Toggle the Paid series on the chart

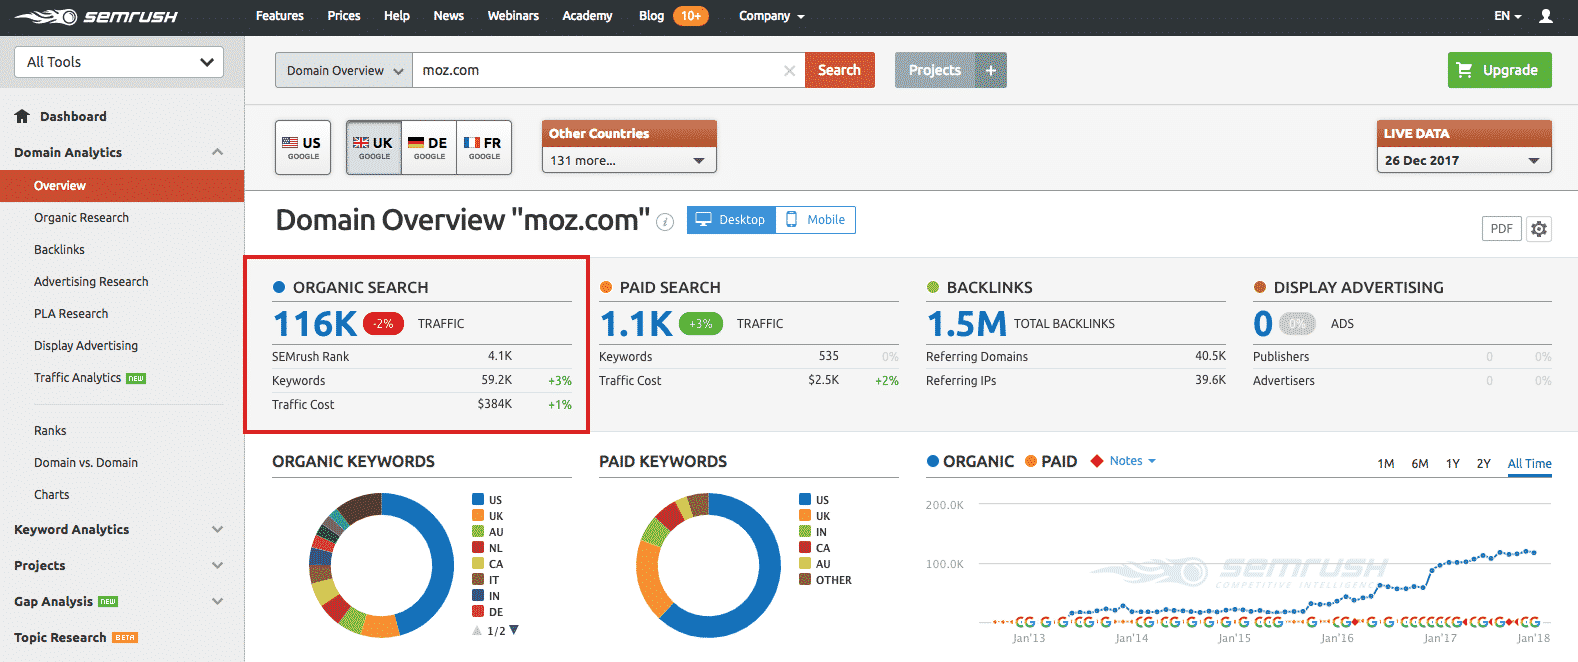tap(1051, 461)
